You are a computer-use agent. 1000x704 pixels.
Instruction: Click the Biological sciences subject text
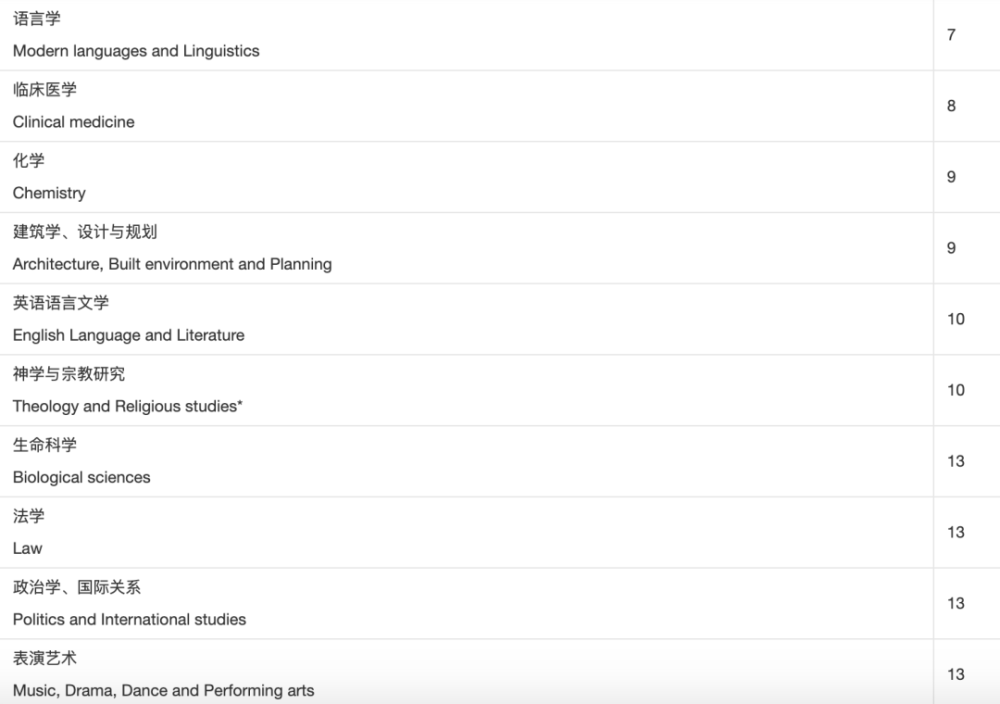pos(82,477)
